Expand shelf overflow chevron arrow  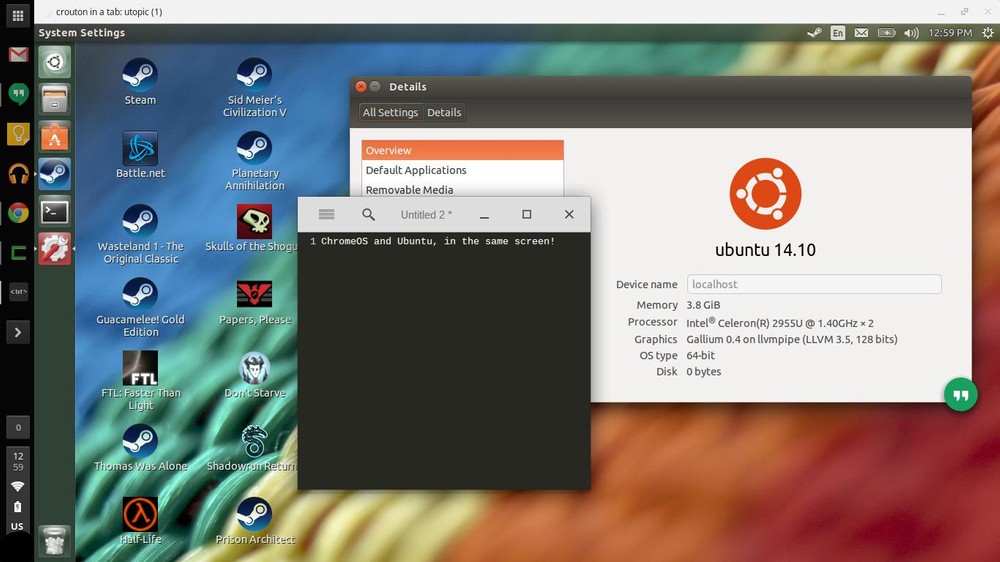[18, 332]
